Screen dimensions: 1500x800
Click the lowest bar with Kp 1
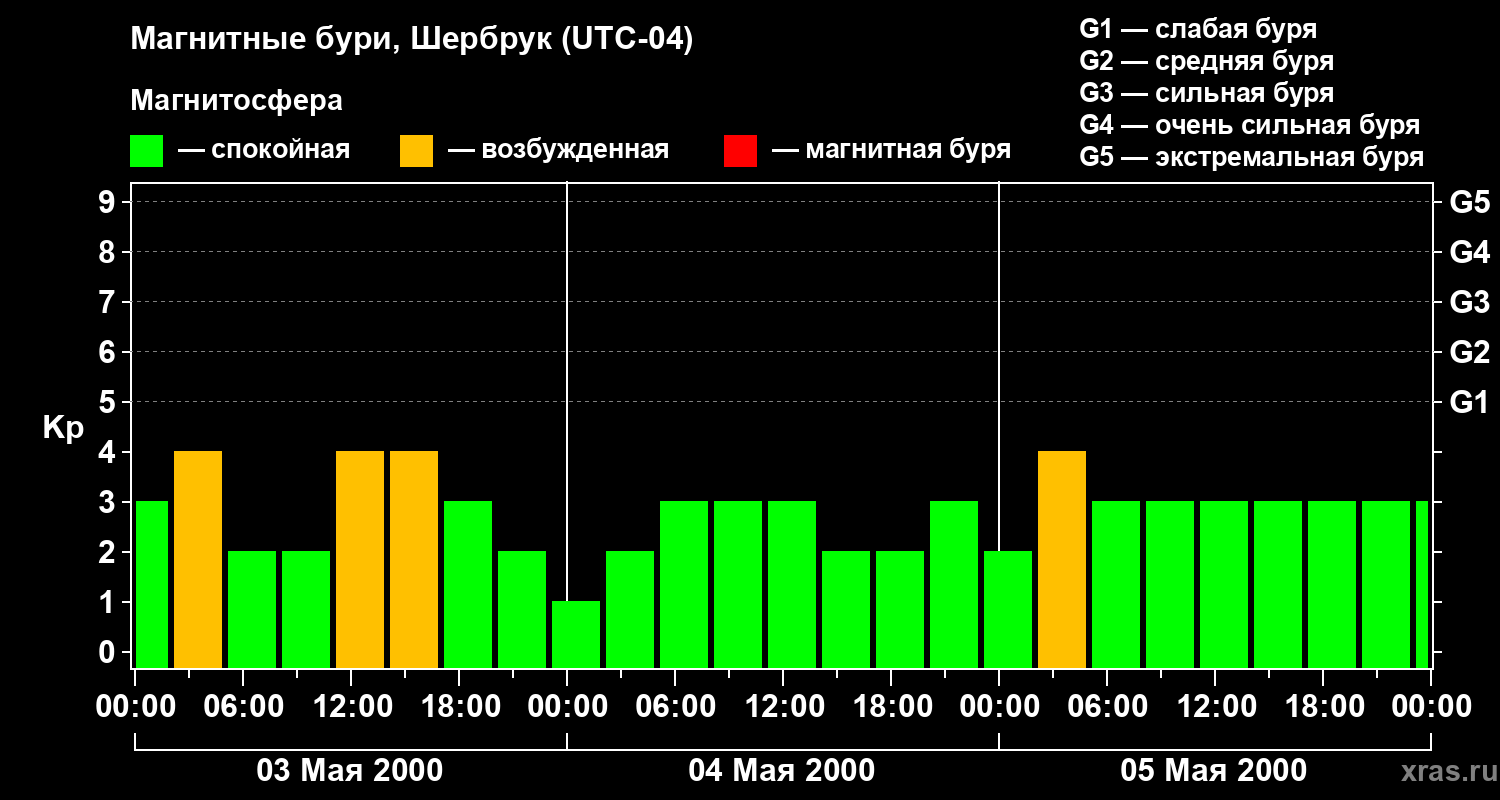coord(576,635)
